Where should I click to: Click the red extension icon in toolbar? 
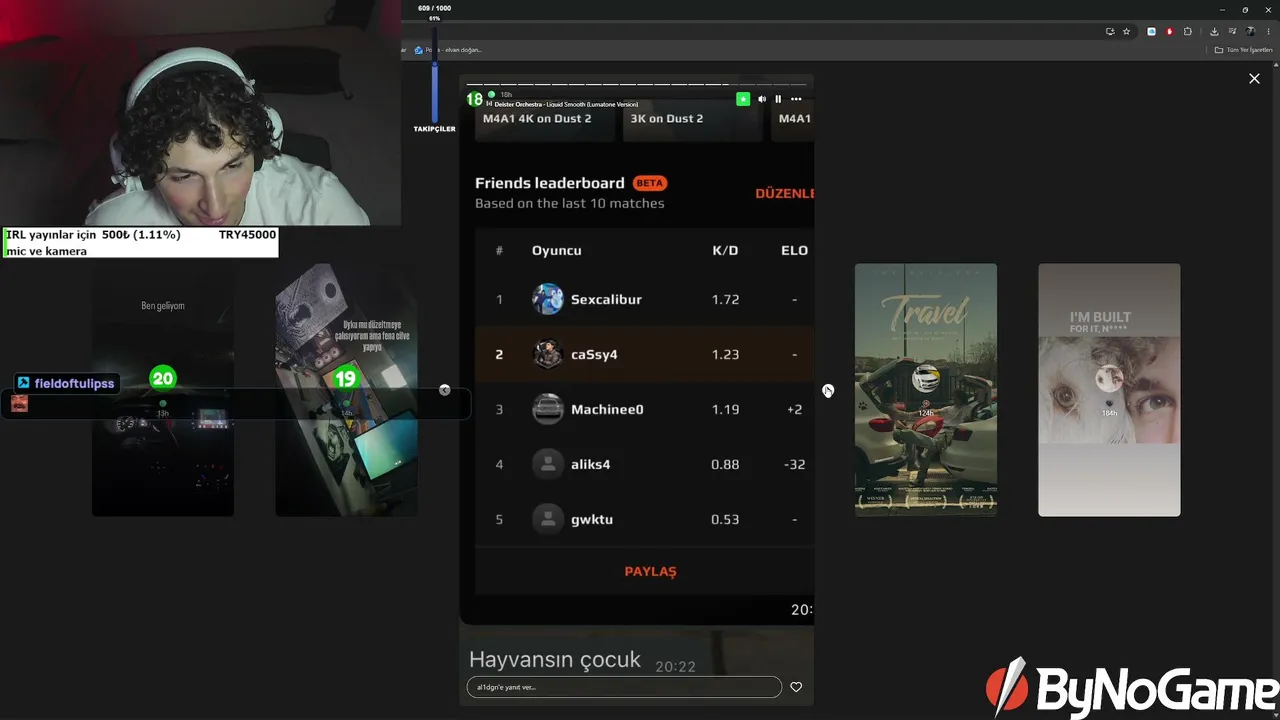click(1169, 32)
